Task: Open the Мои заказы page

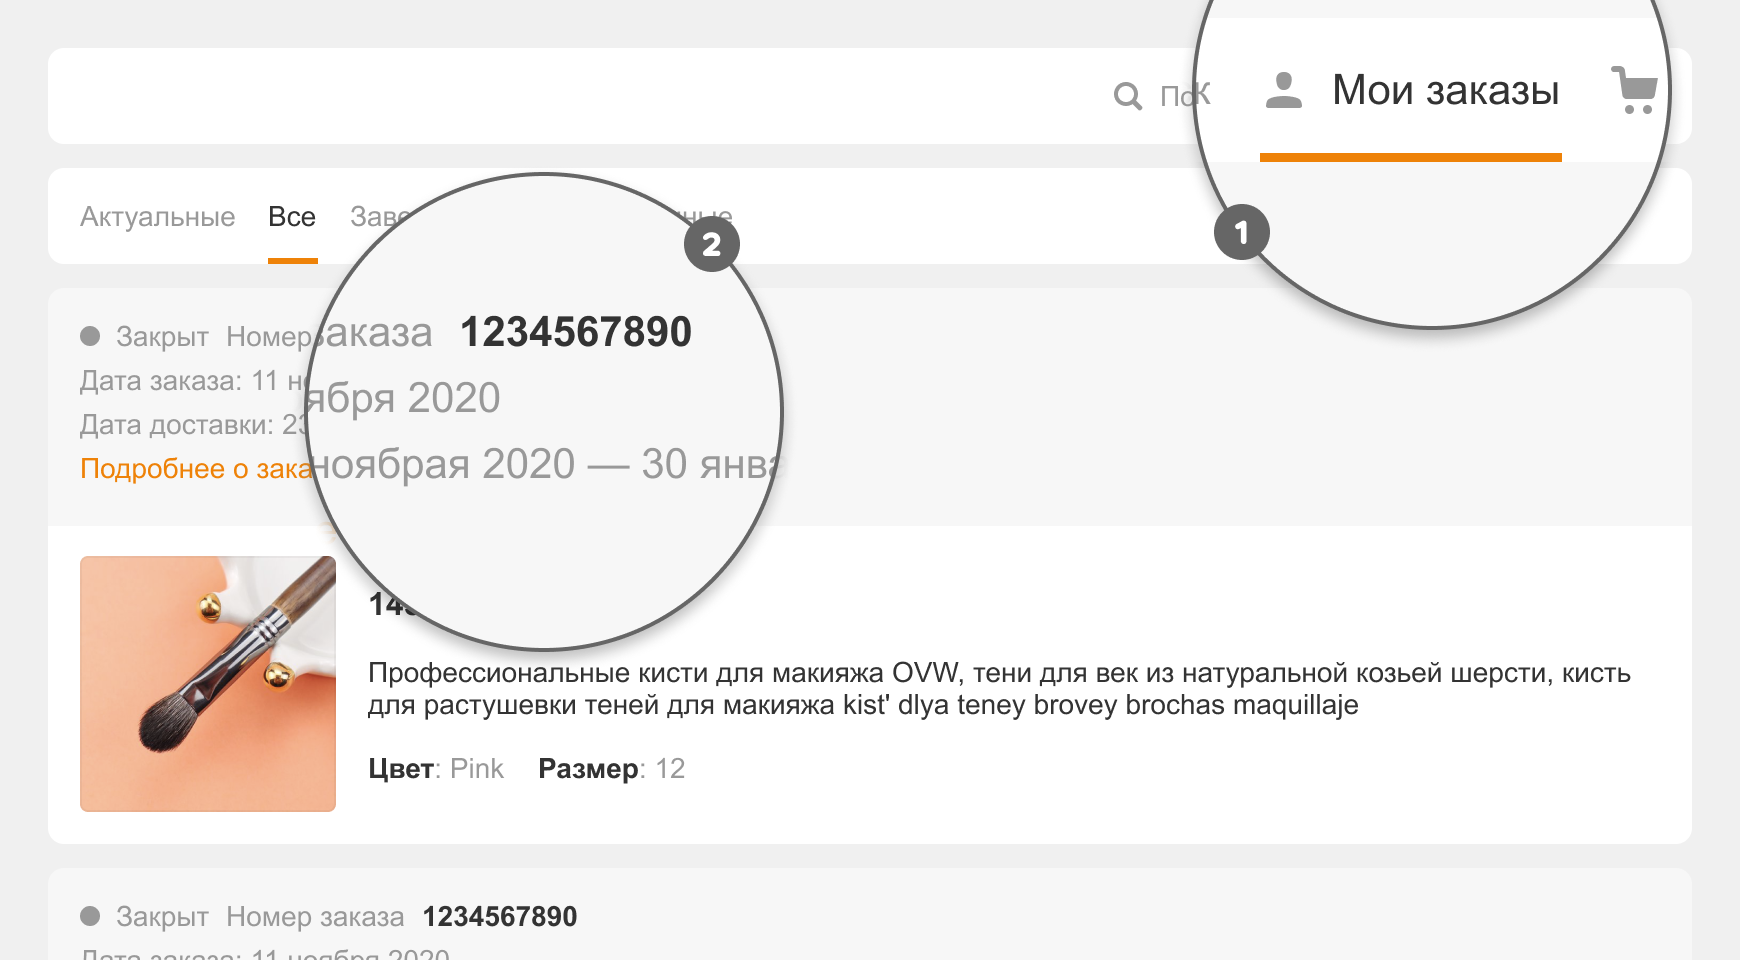Action: 1445,91
